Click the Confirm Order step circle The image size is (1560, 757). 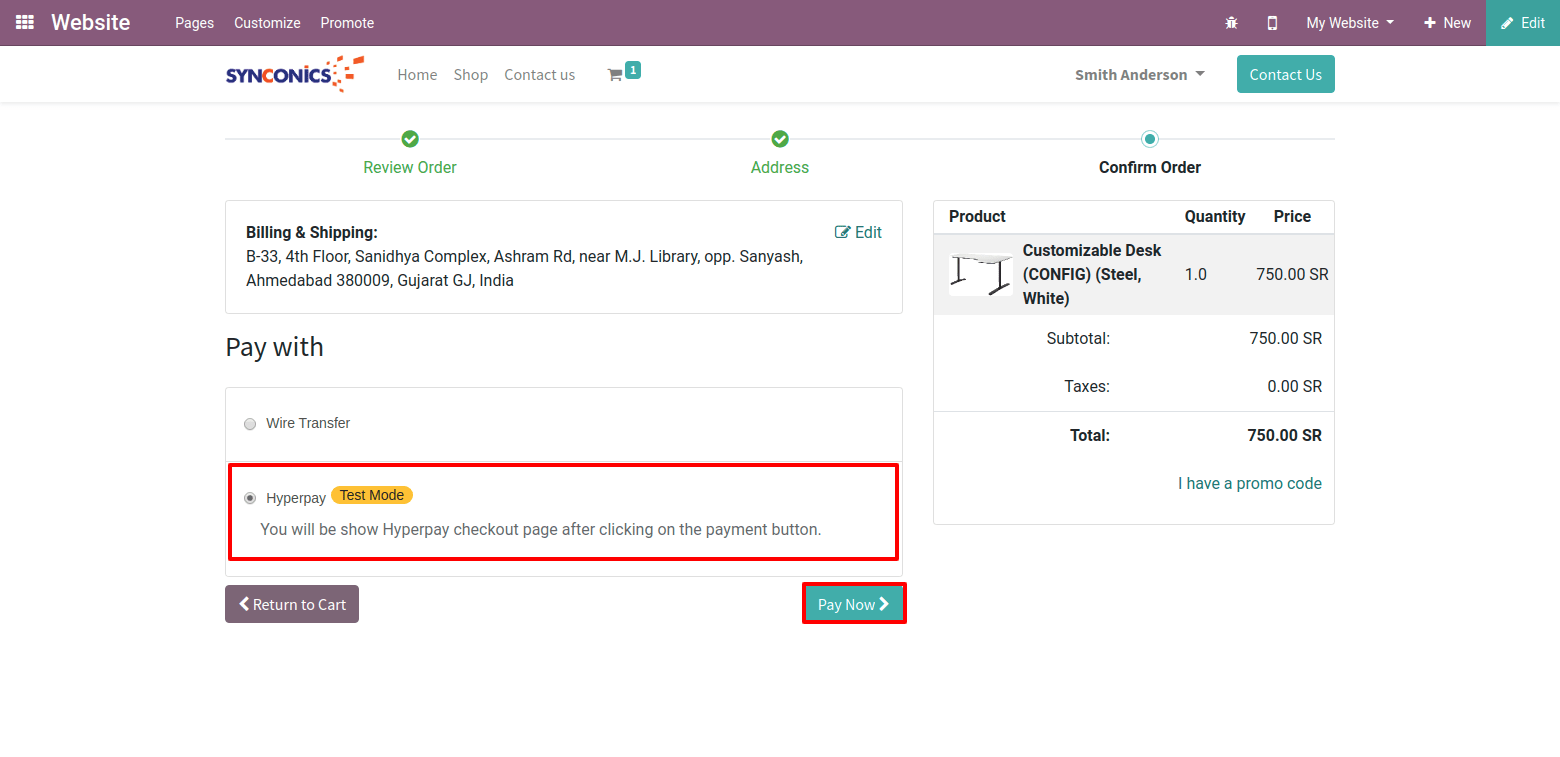1150,139
